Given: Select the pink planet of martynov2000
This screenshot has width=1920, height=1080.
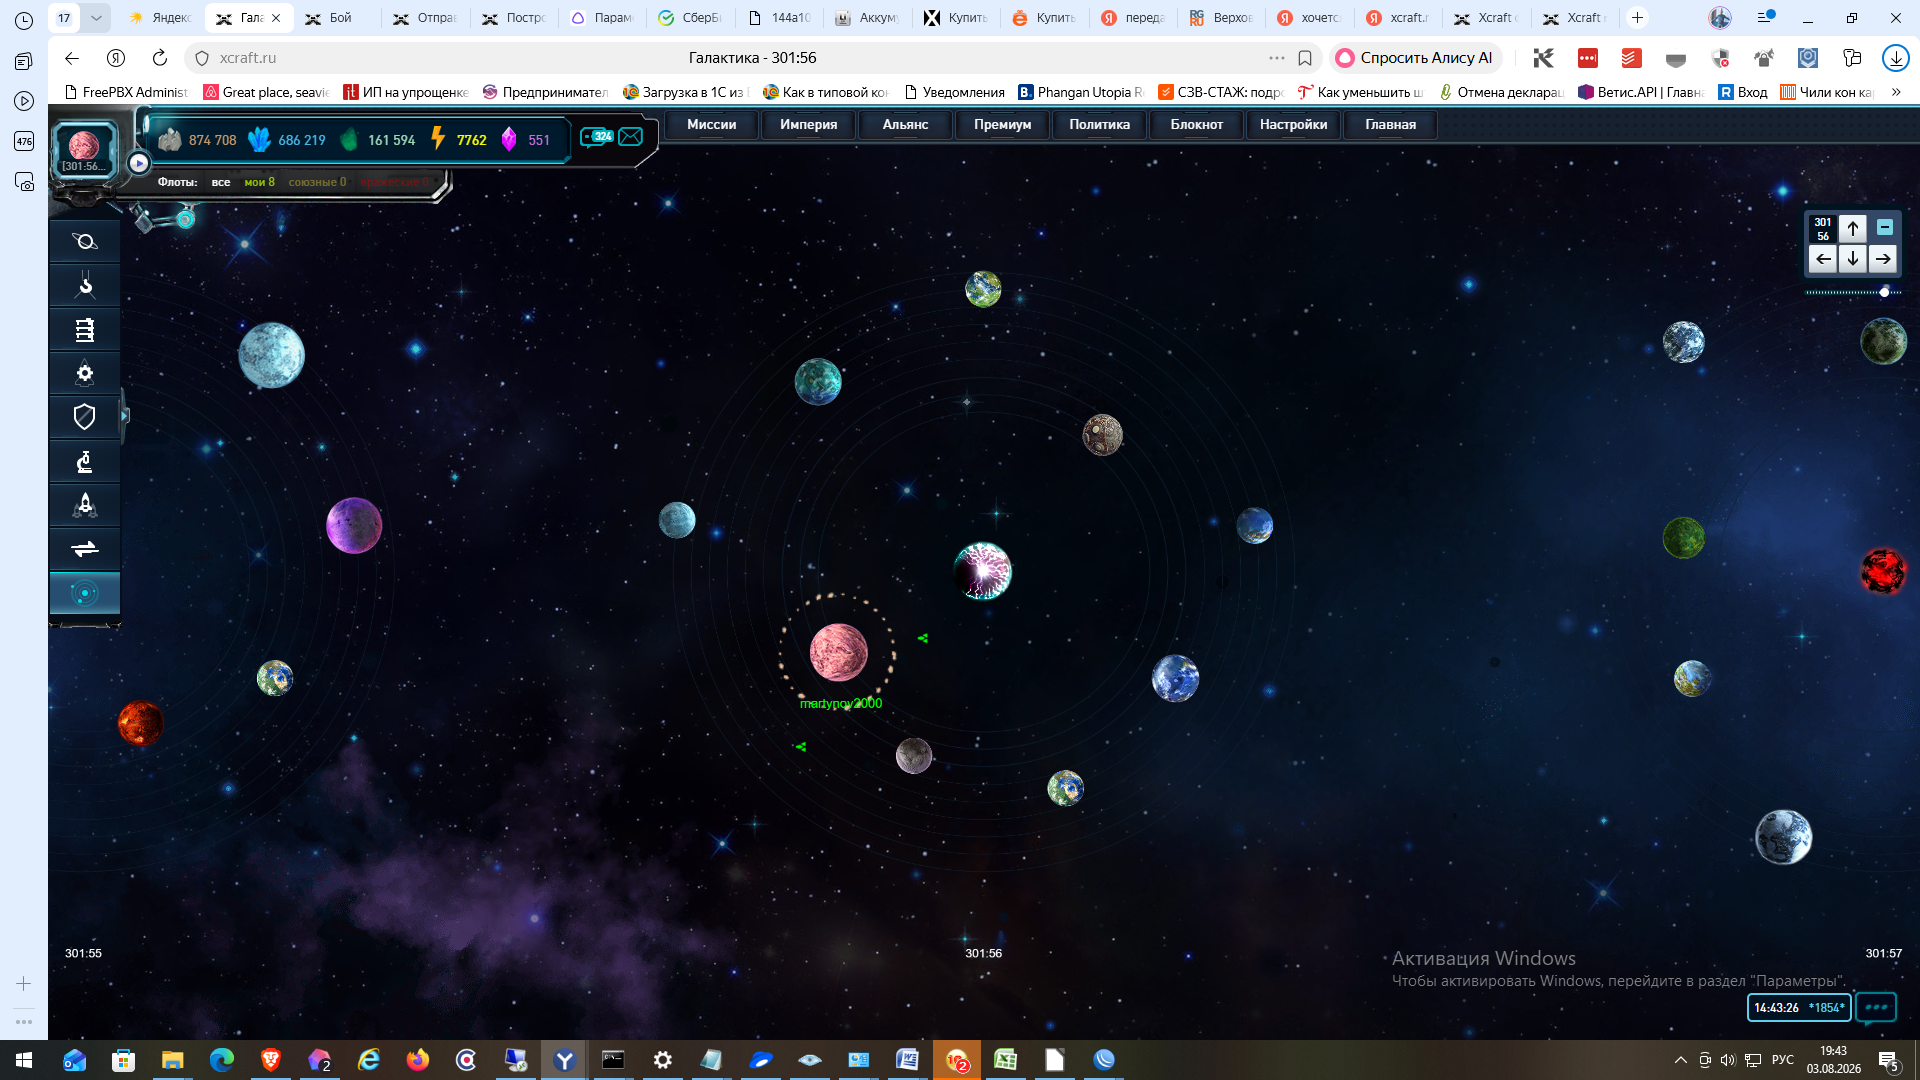Looking at the screenshot, I should [x=838, y=652].
